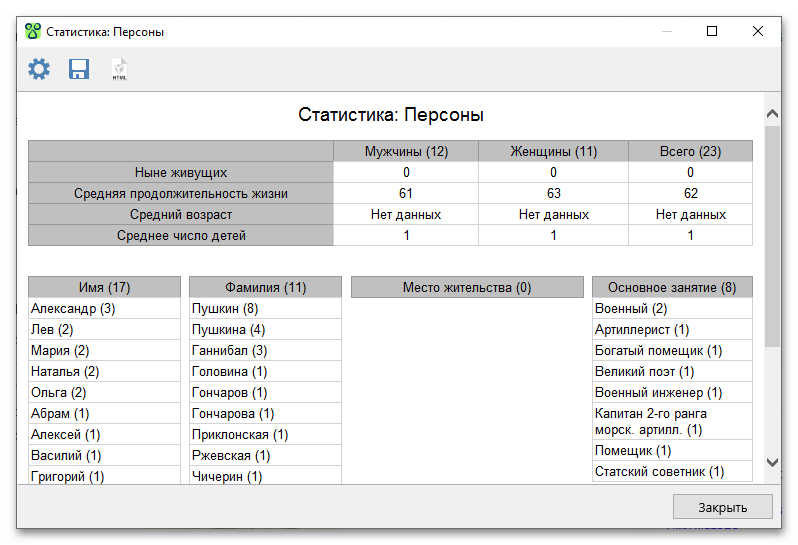
Task: Click Нет данных in the Мужчины column
Action: coord(406,215)
